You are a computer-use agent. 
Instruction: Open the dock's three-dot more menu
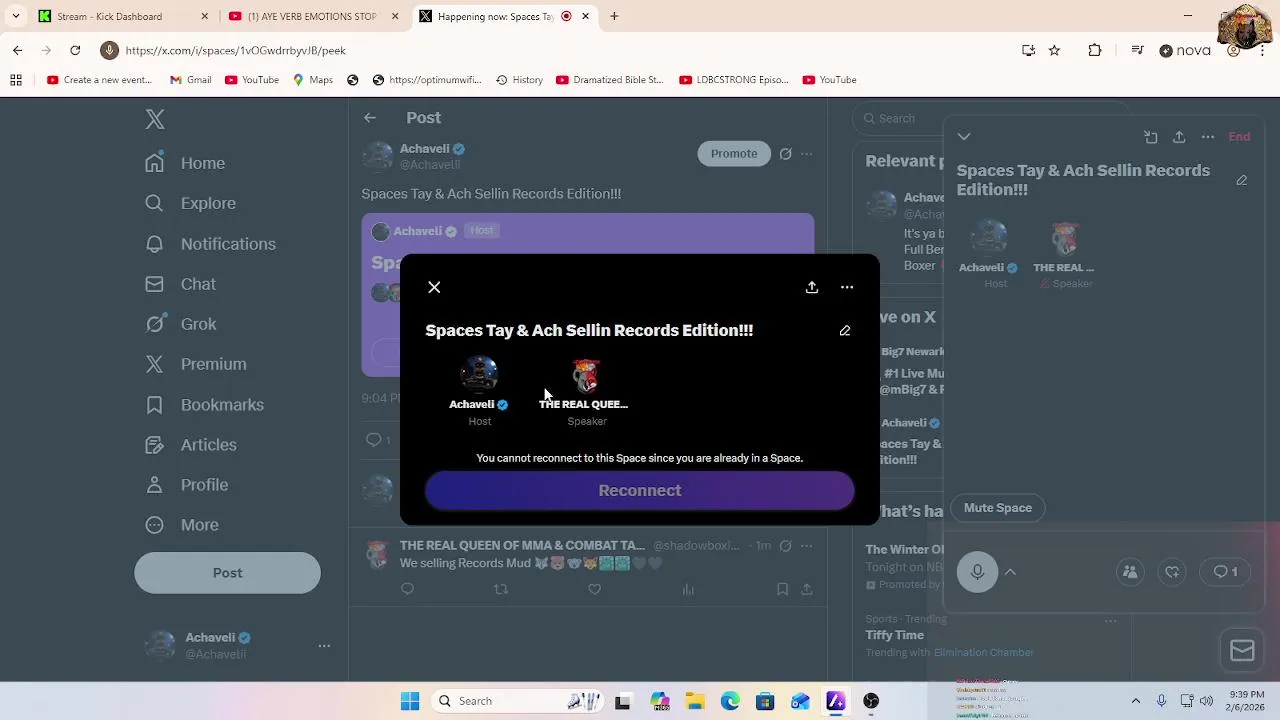coord(1208,137)
